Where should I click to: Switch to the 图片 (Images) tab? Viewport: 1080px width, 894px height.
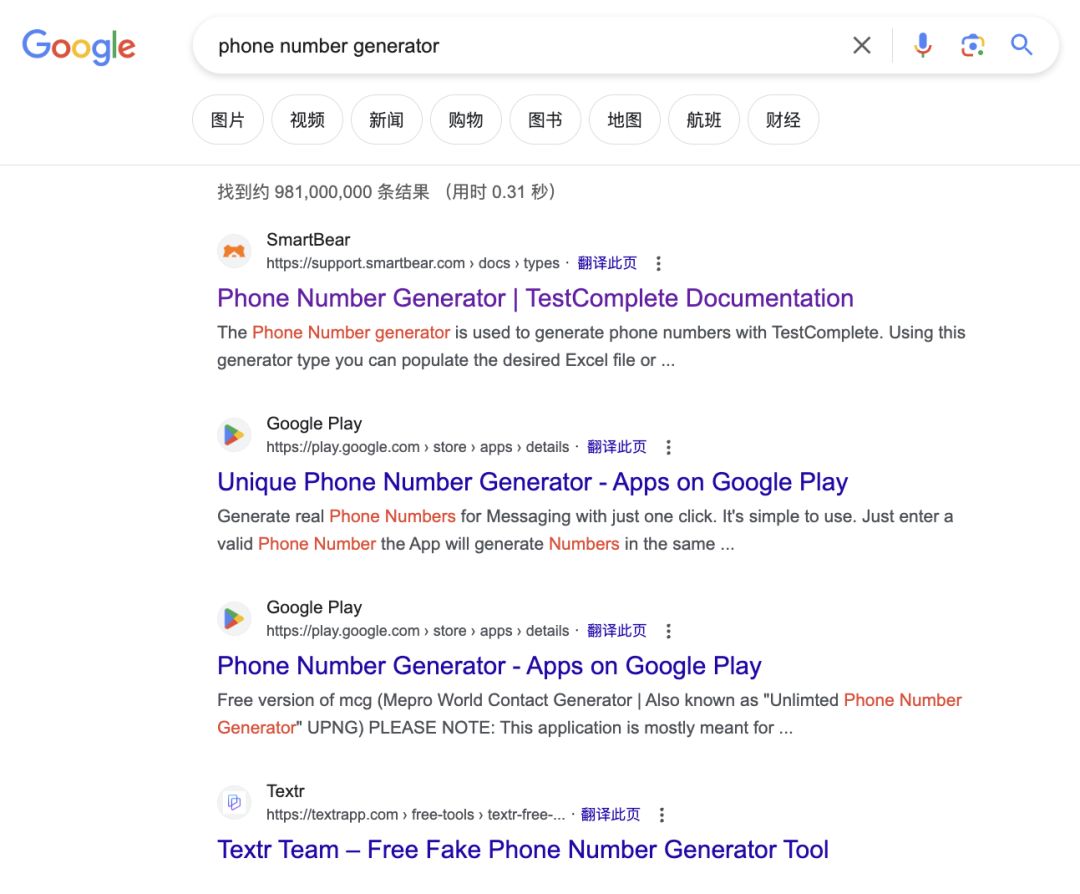coord(227,120)
